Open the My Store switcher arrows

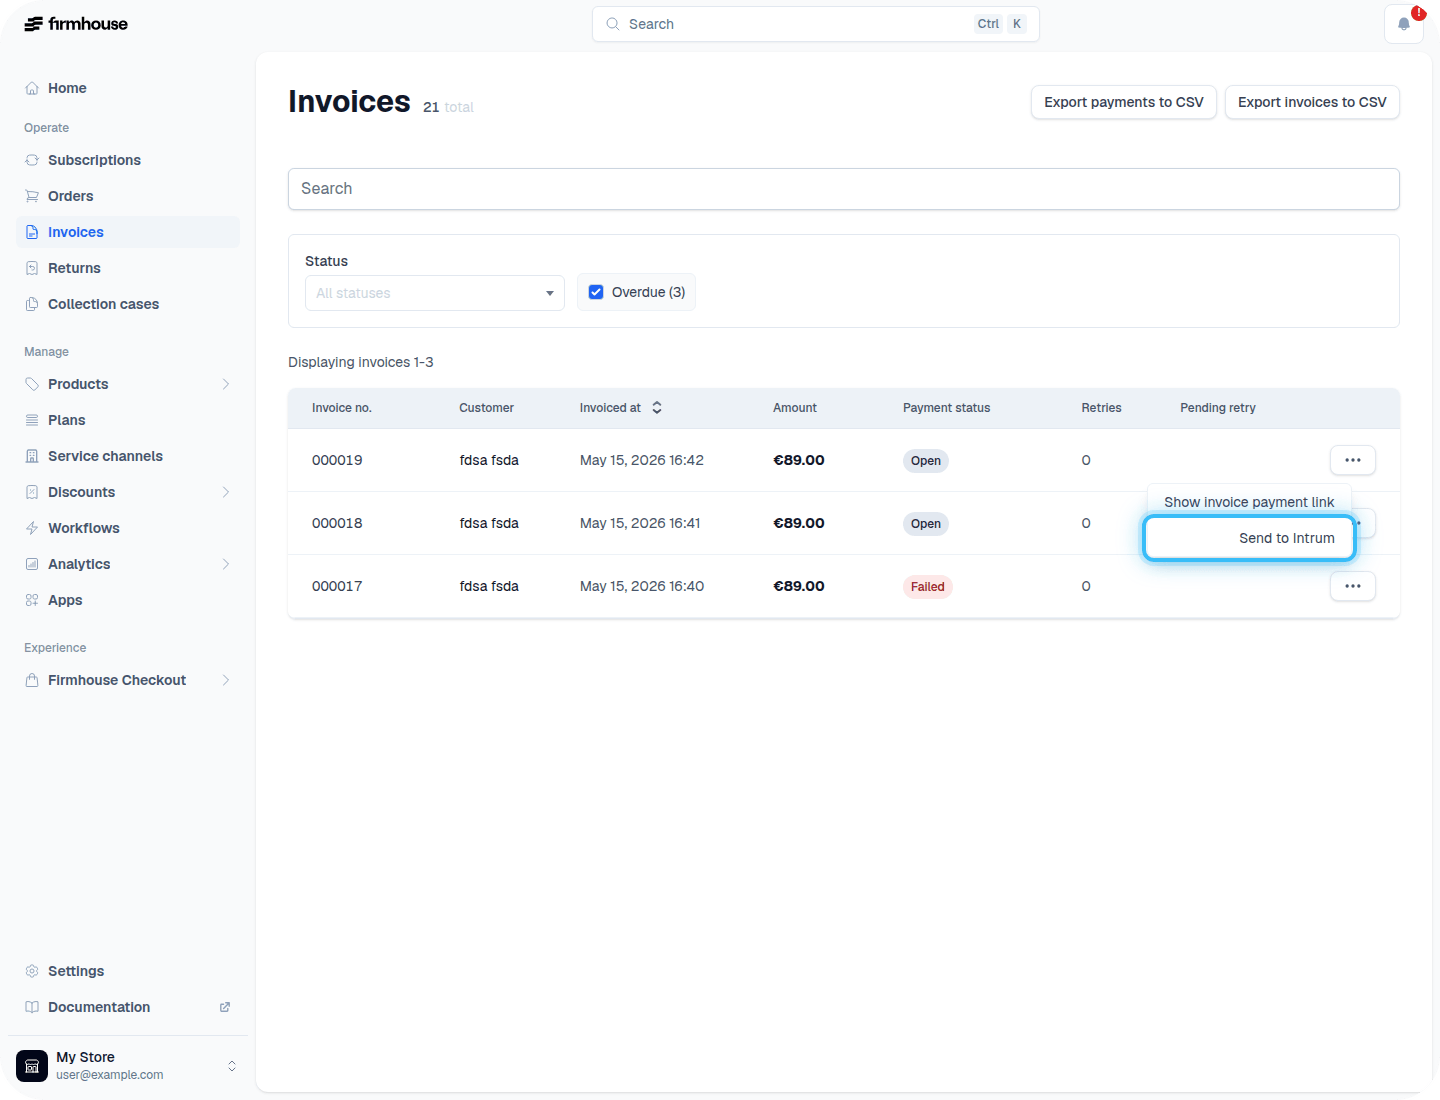(x=232, y=1066)
